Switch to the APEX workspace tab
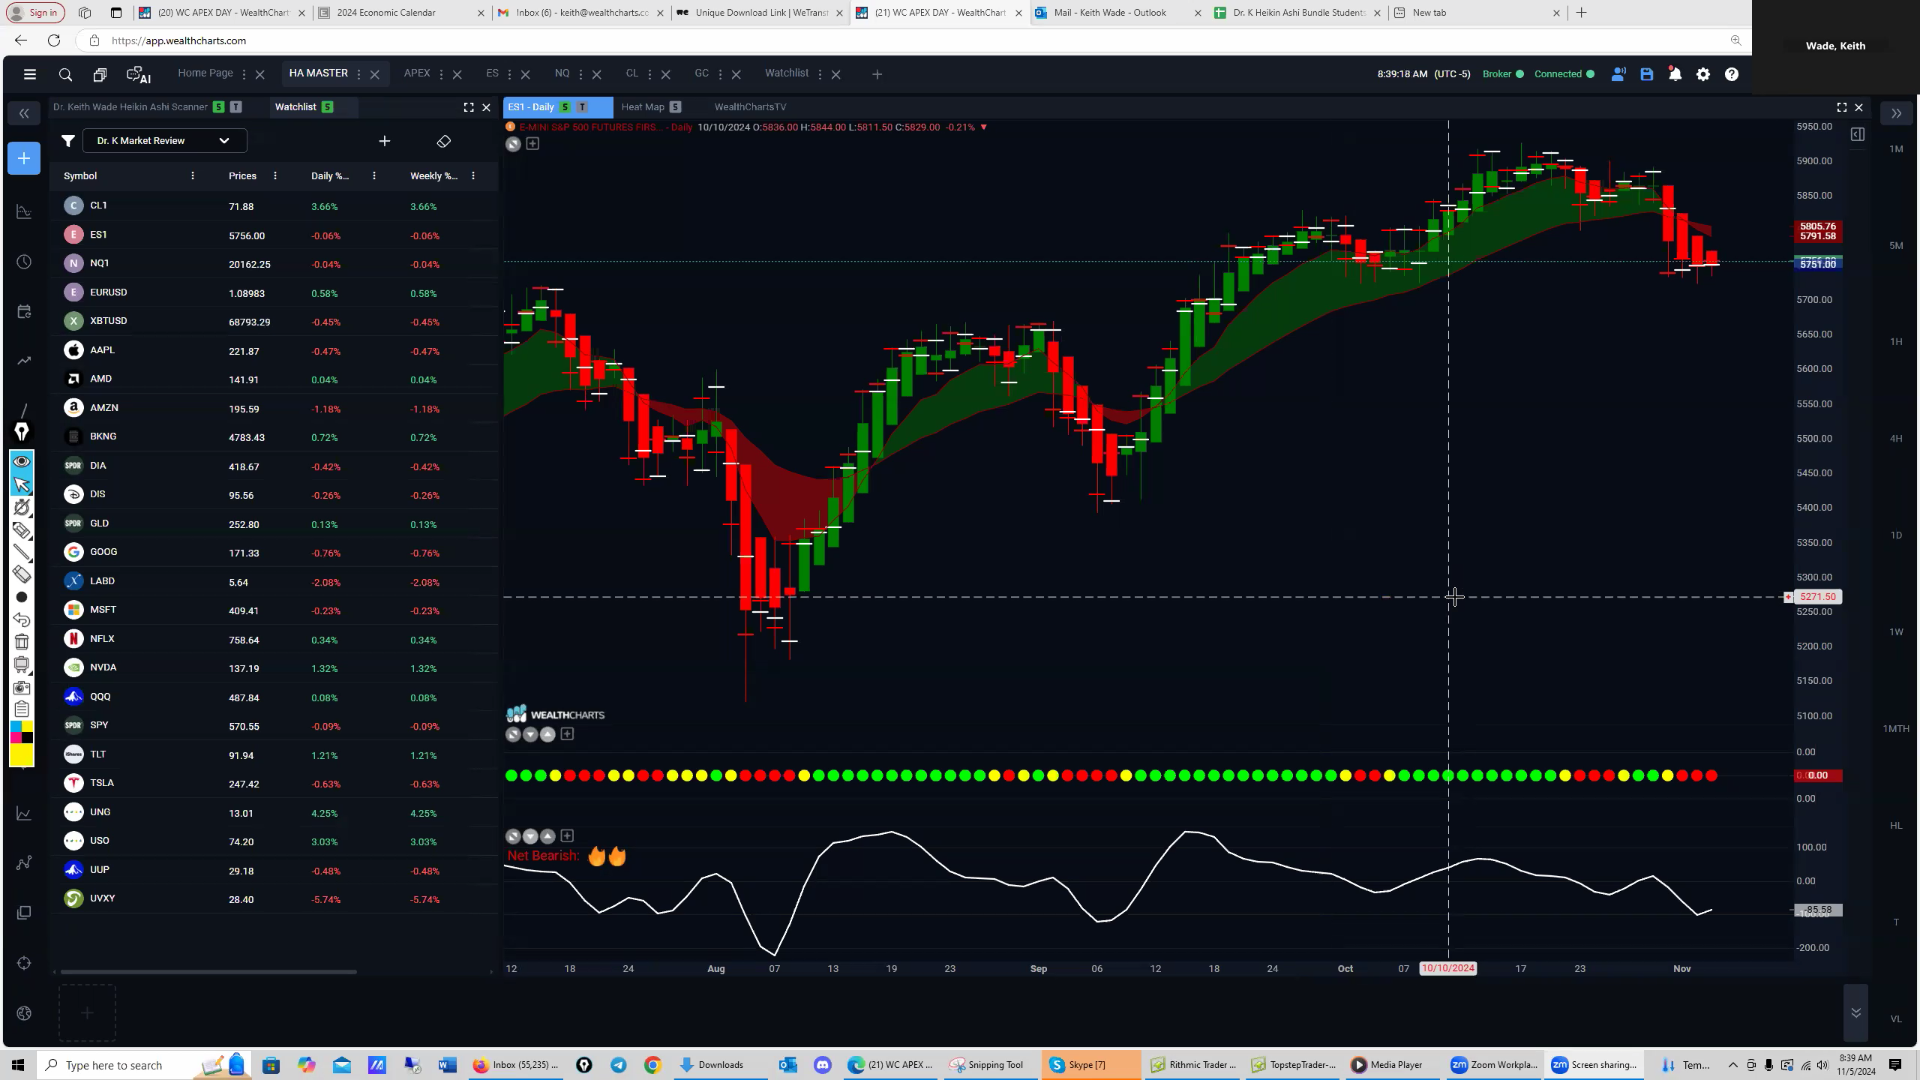 tap(417, 73)
